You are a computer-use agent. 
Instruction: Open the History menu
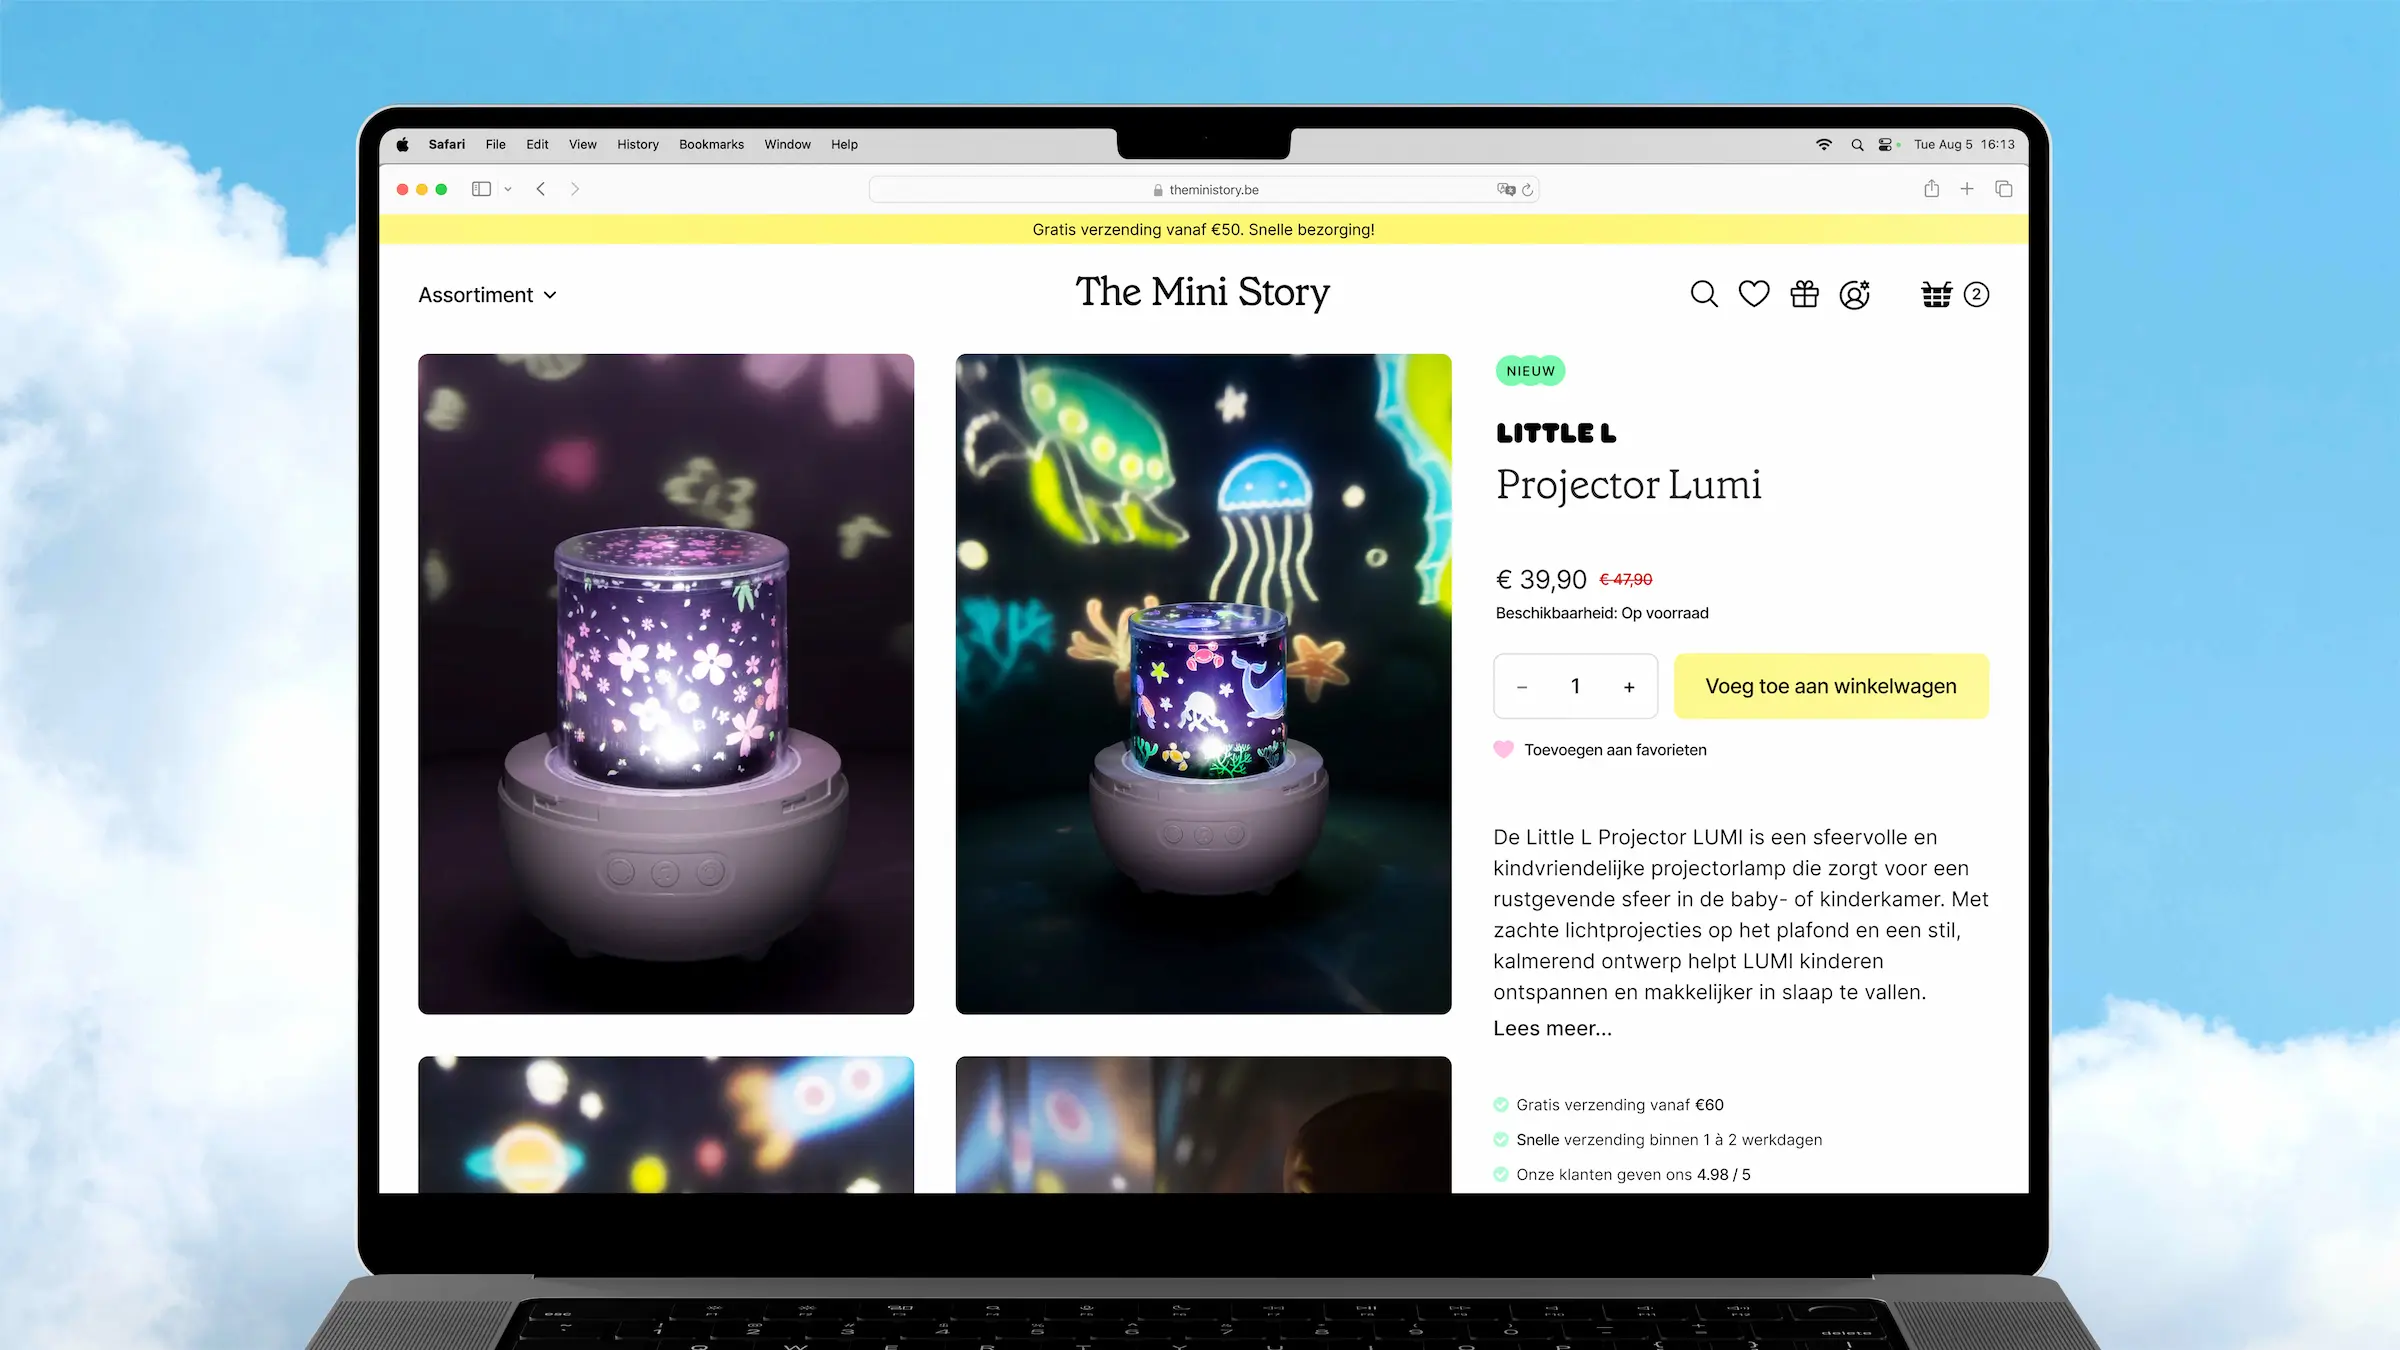(638, 144)
